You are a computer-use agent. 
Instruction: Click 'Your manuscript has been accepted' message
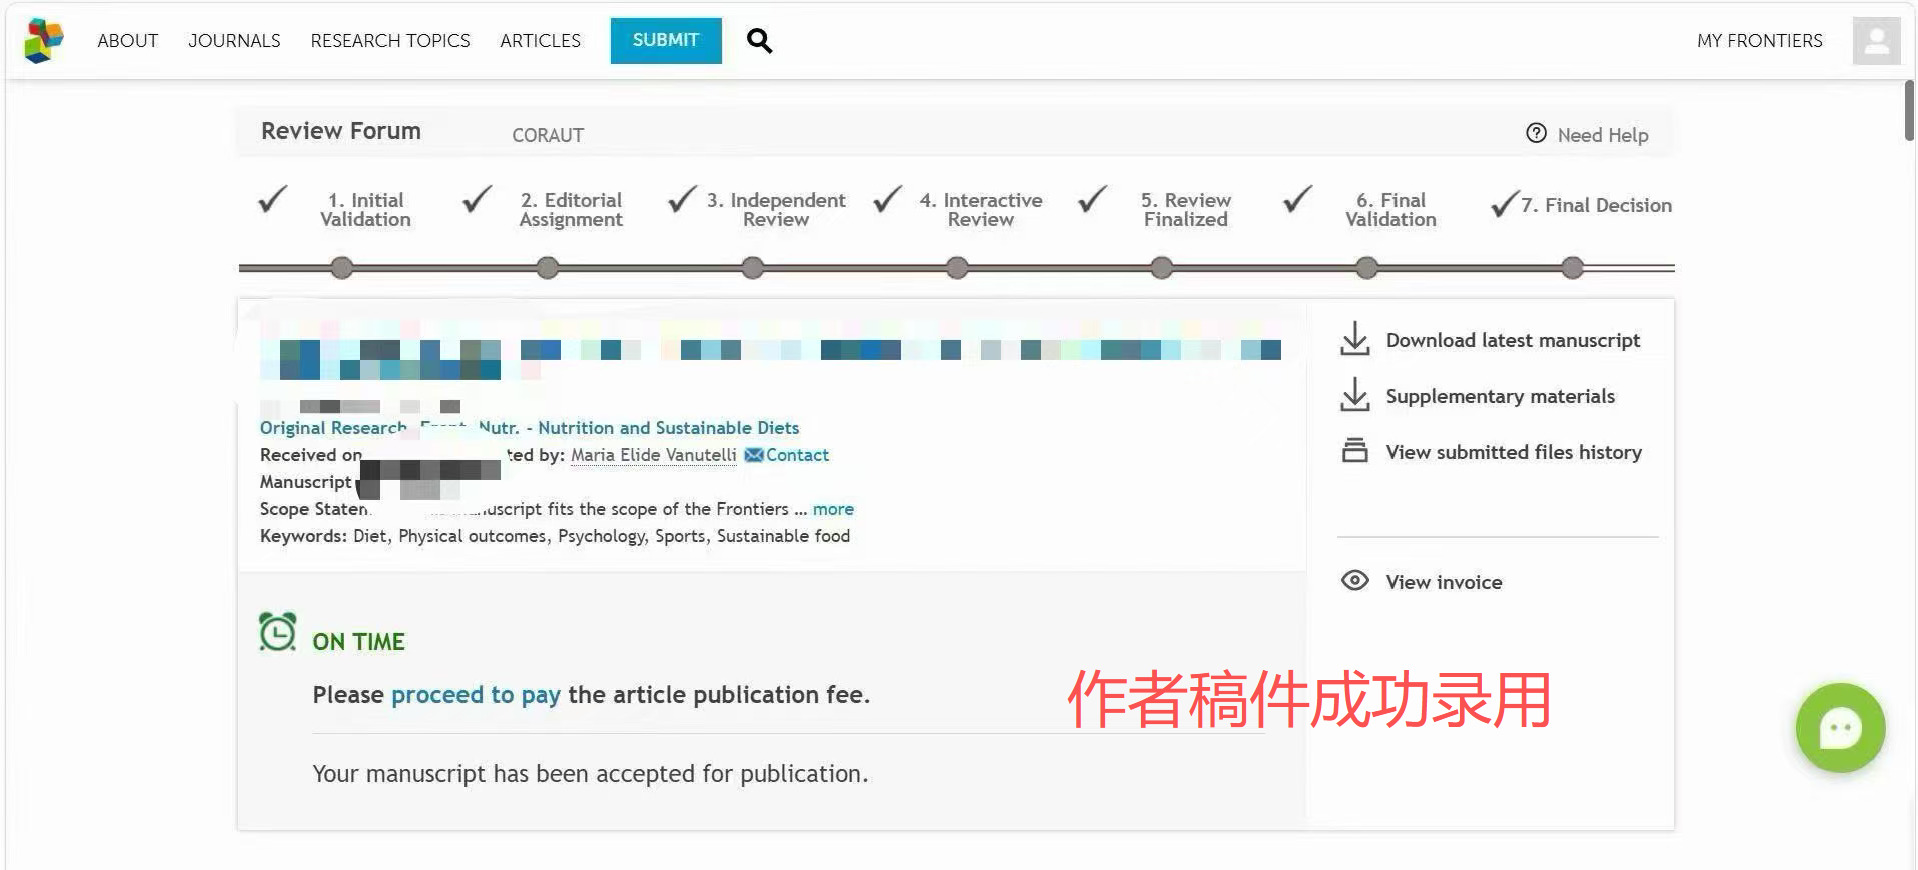(590, 774)
